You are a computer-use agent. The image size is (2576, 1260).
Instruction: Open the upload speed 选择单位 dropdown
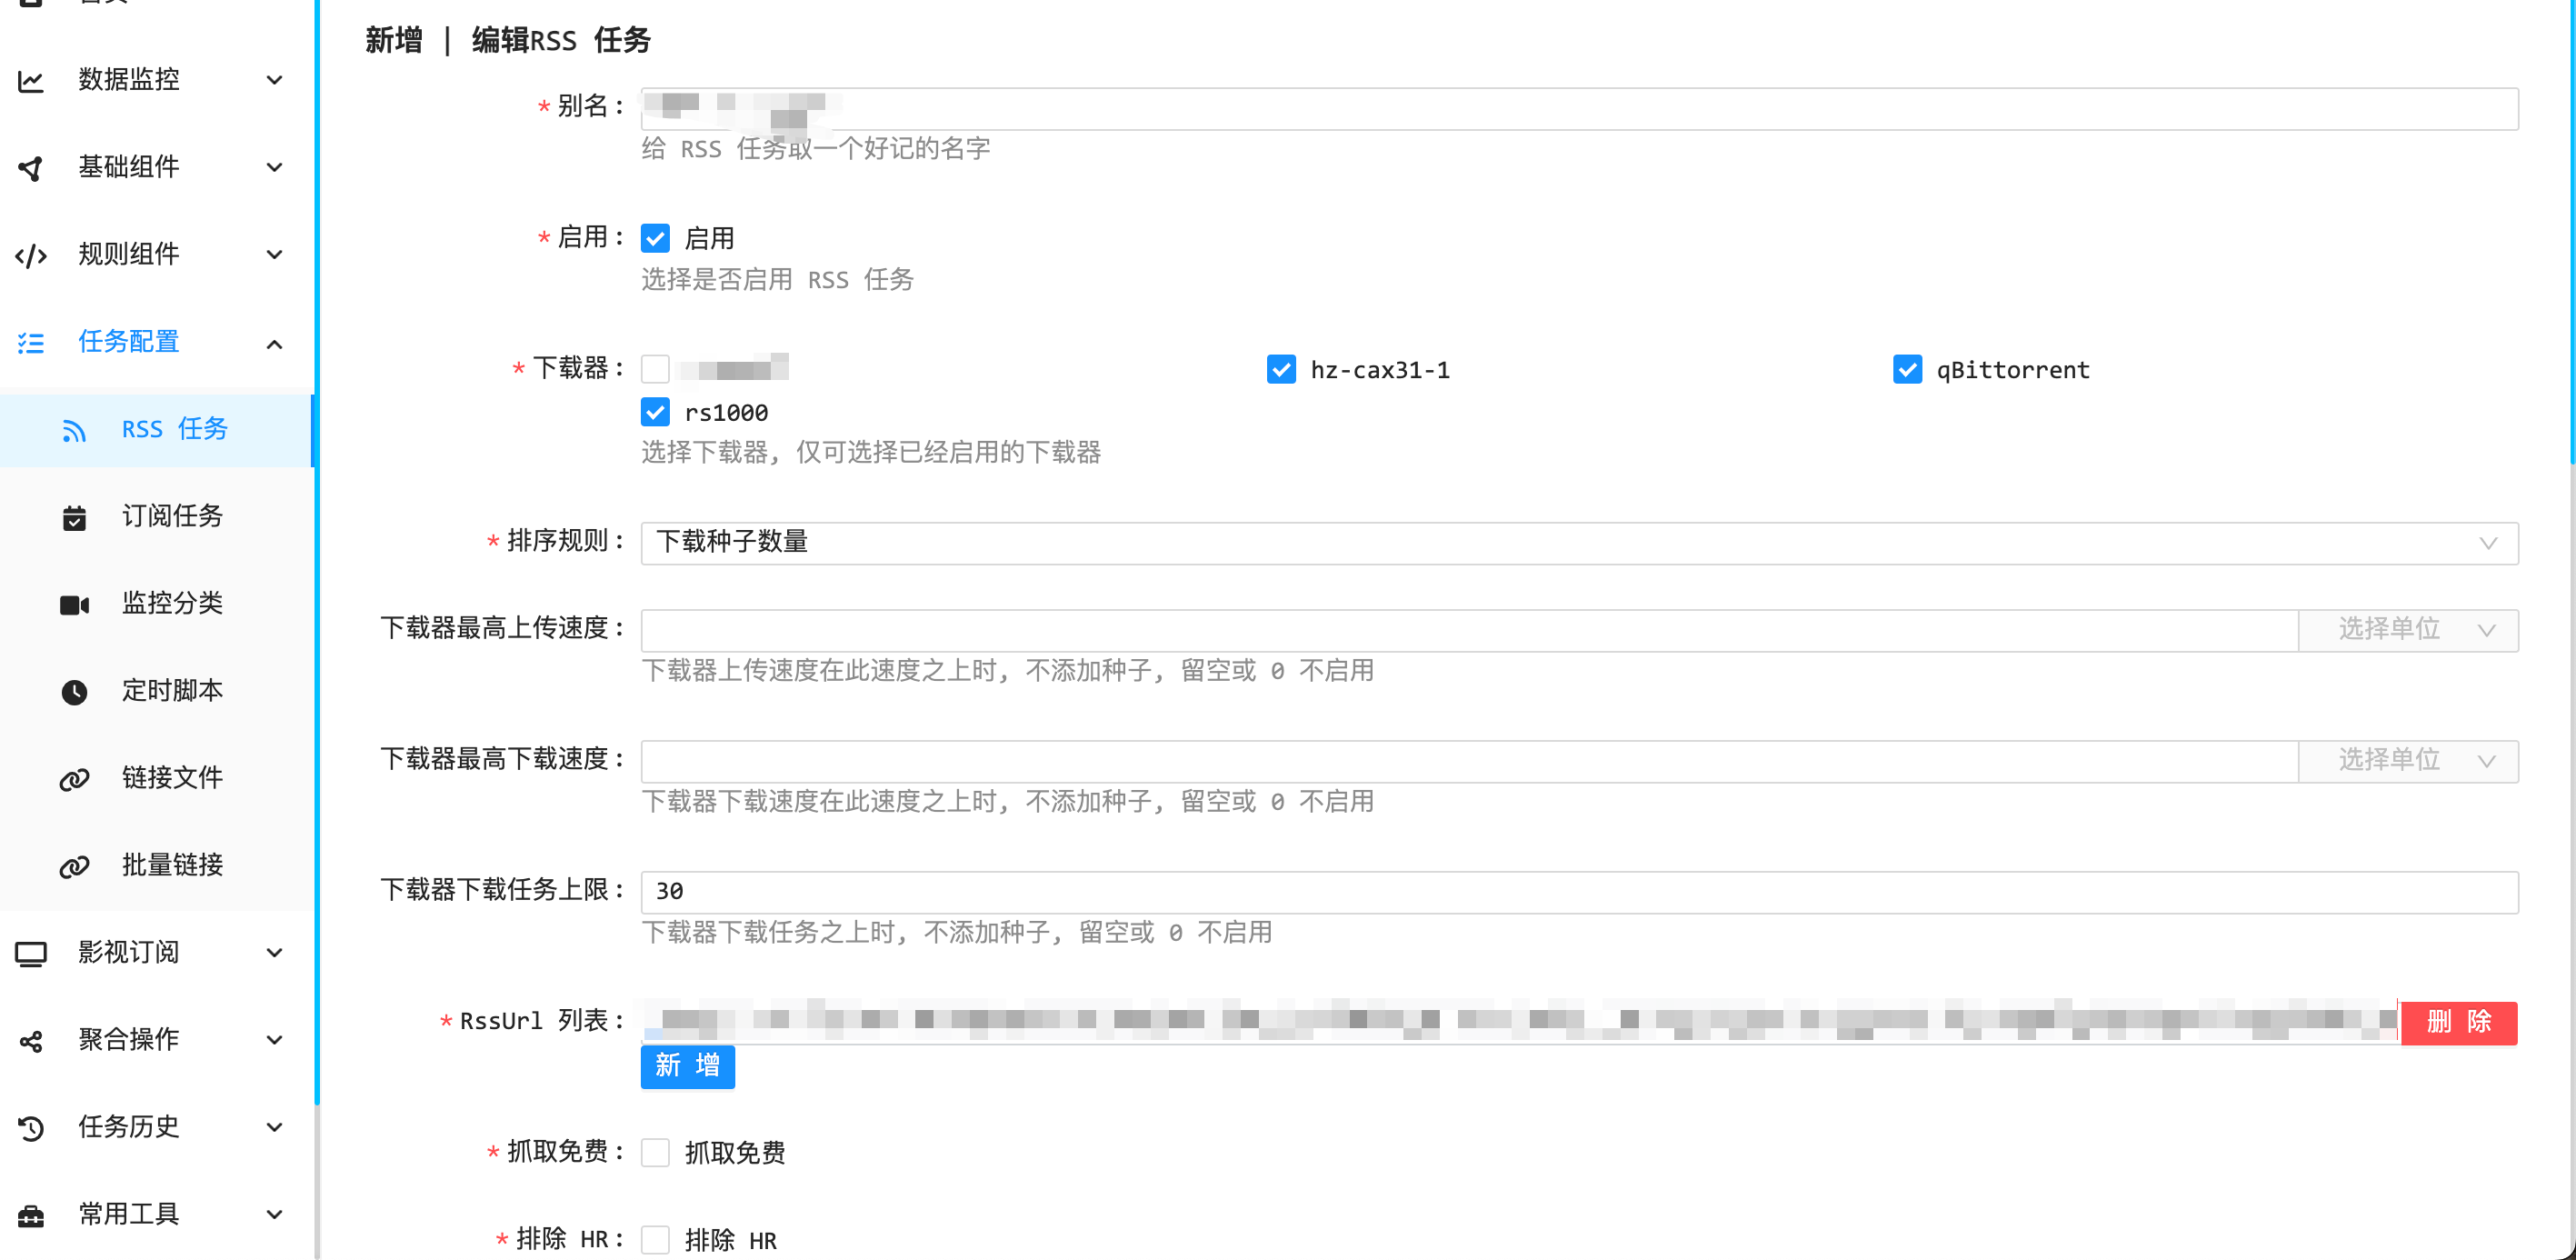[2410, 630]
